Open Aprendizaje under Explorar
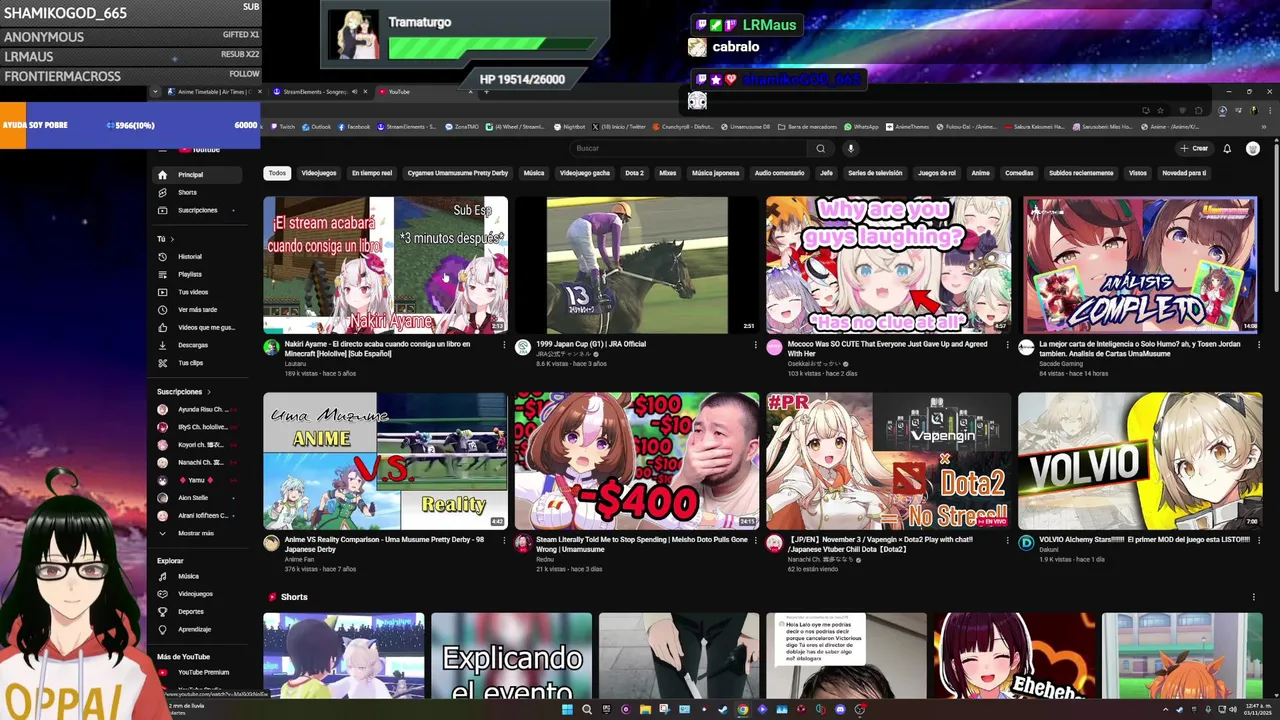The height and width of the screenshot is (720, 1280). [x=198, y=629]
